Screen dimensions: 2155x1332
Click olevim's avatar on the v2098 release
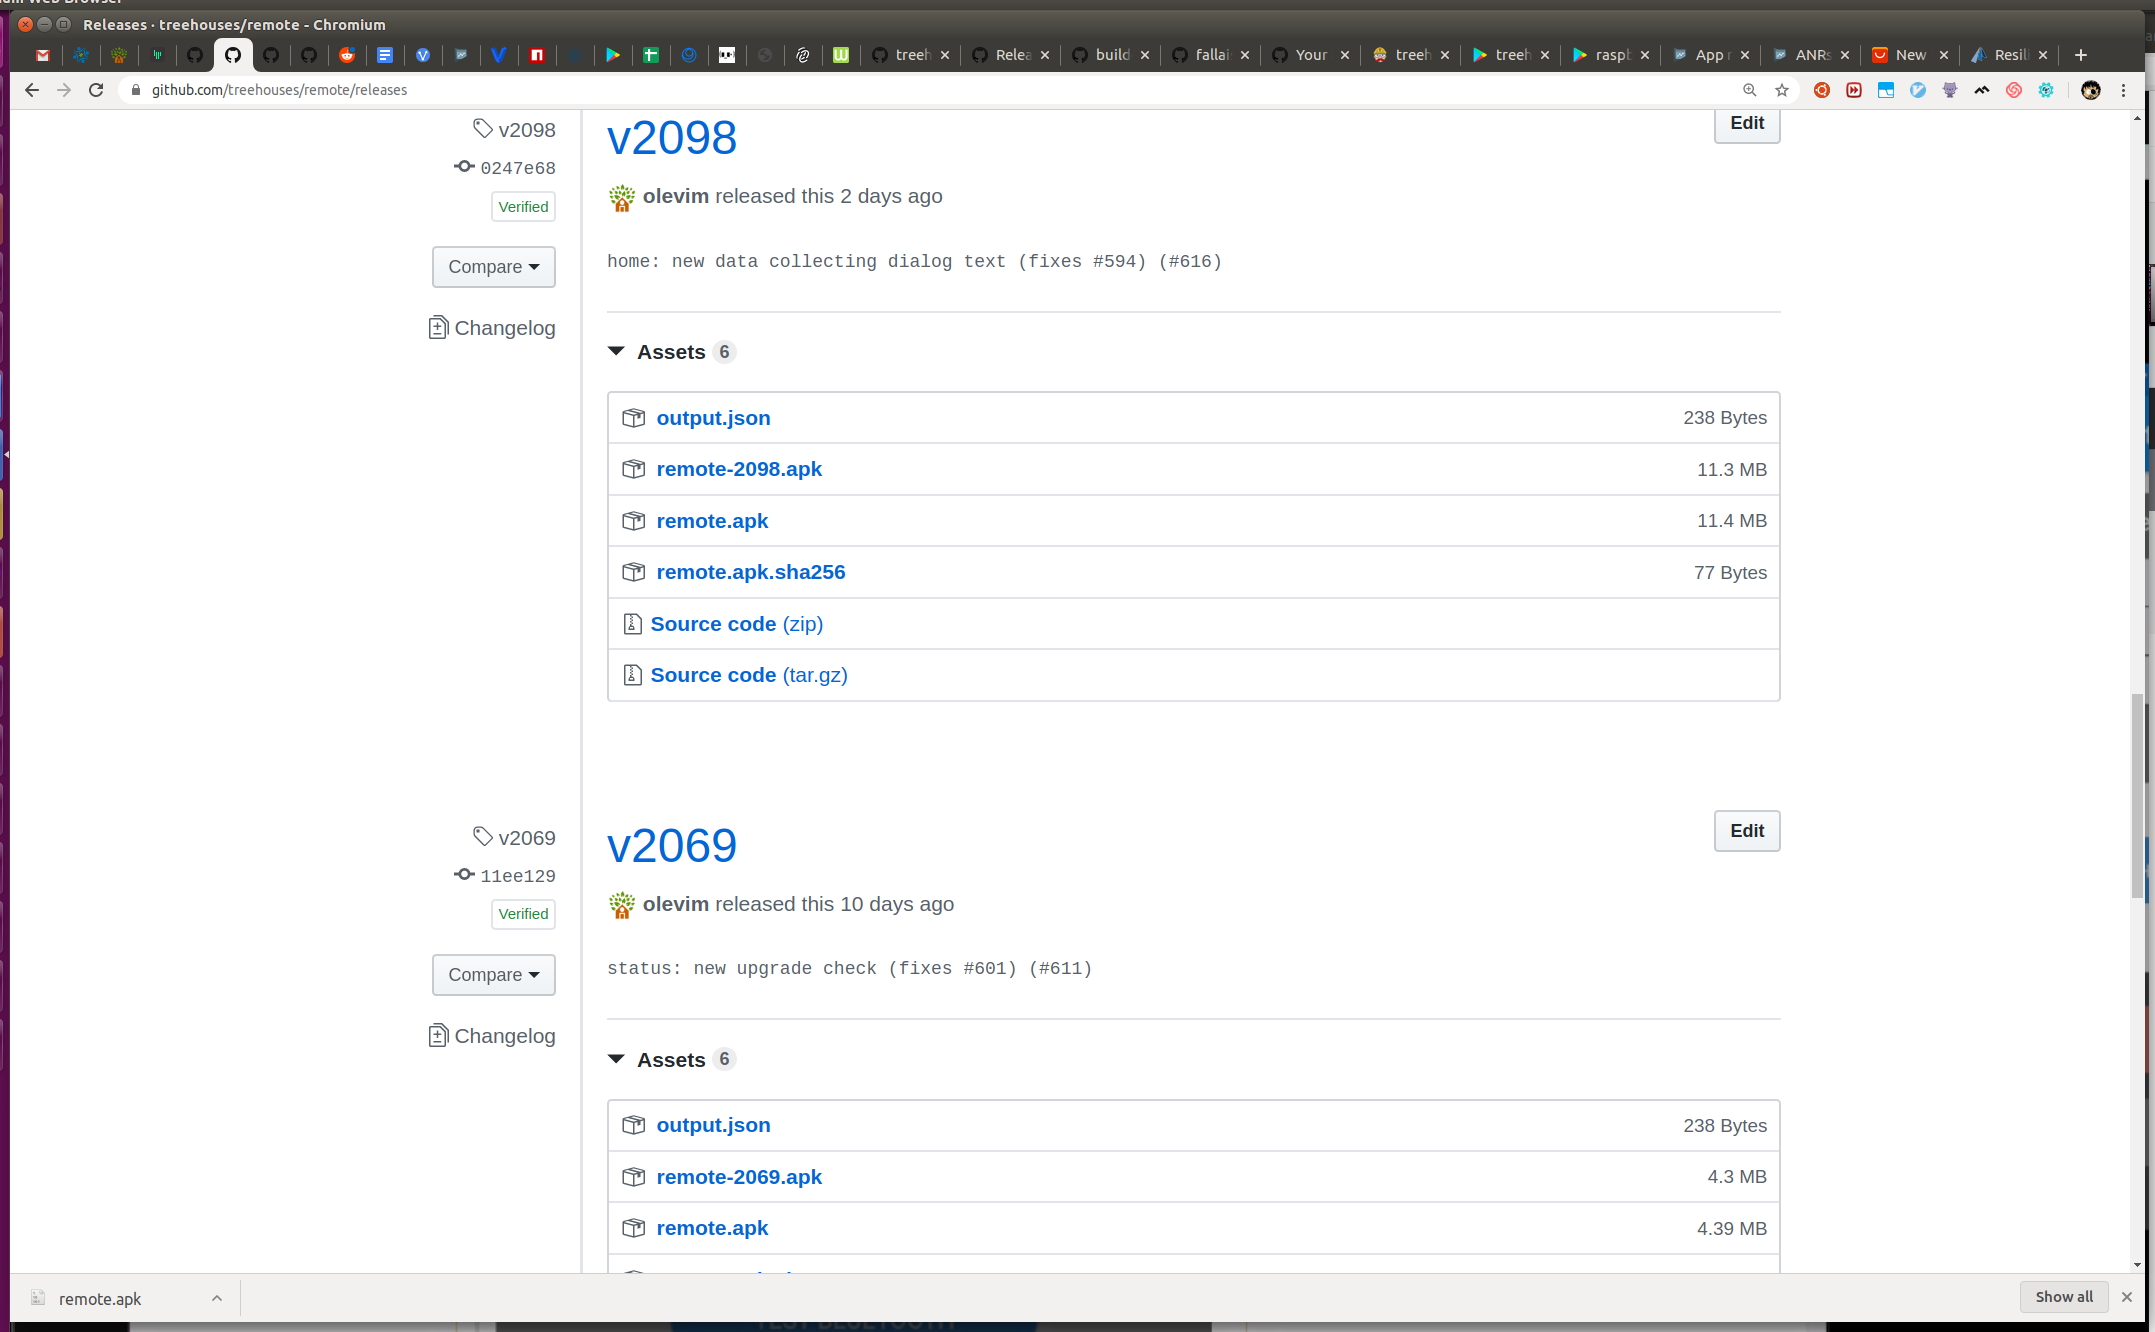tap(621, 197)
